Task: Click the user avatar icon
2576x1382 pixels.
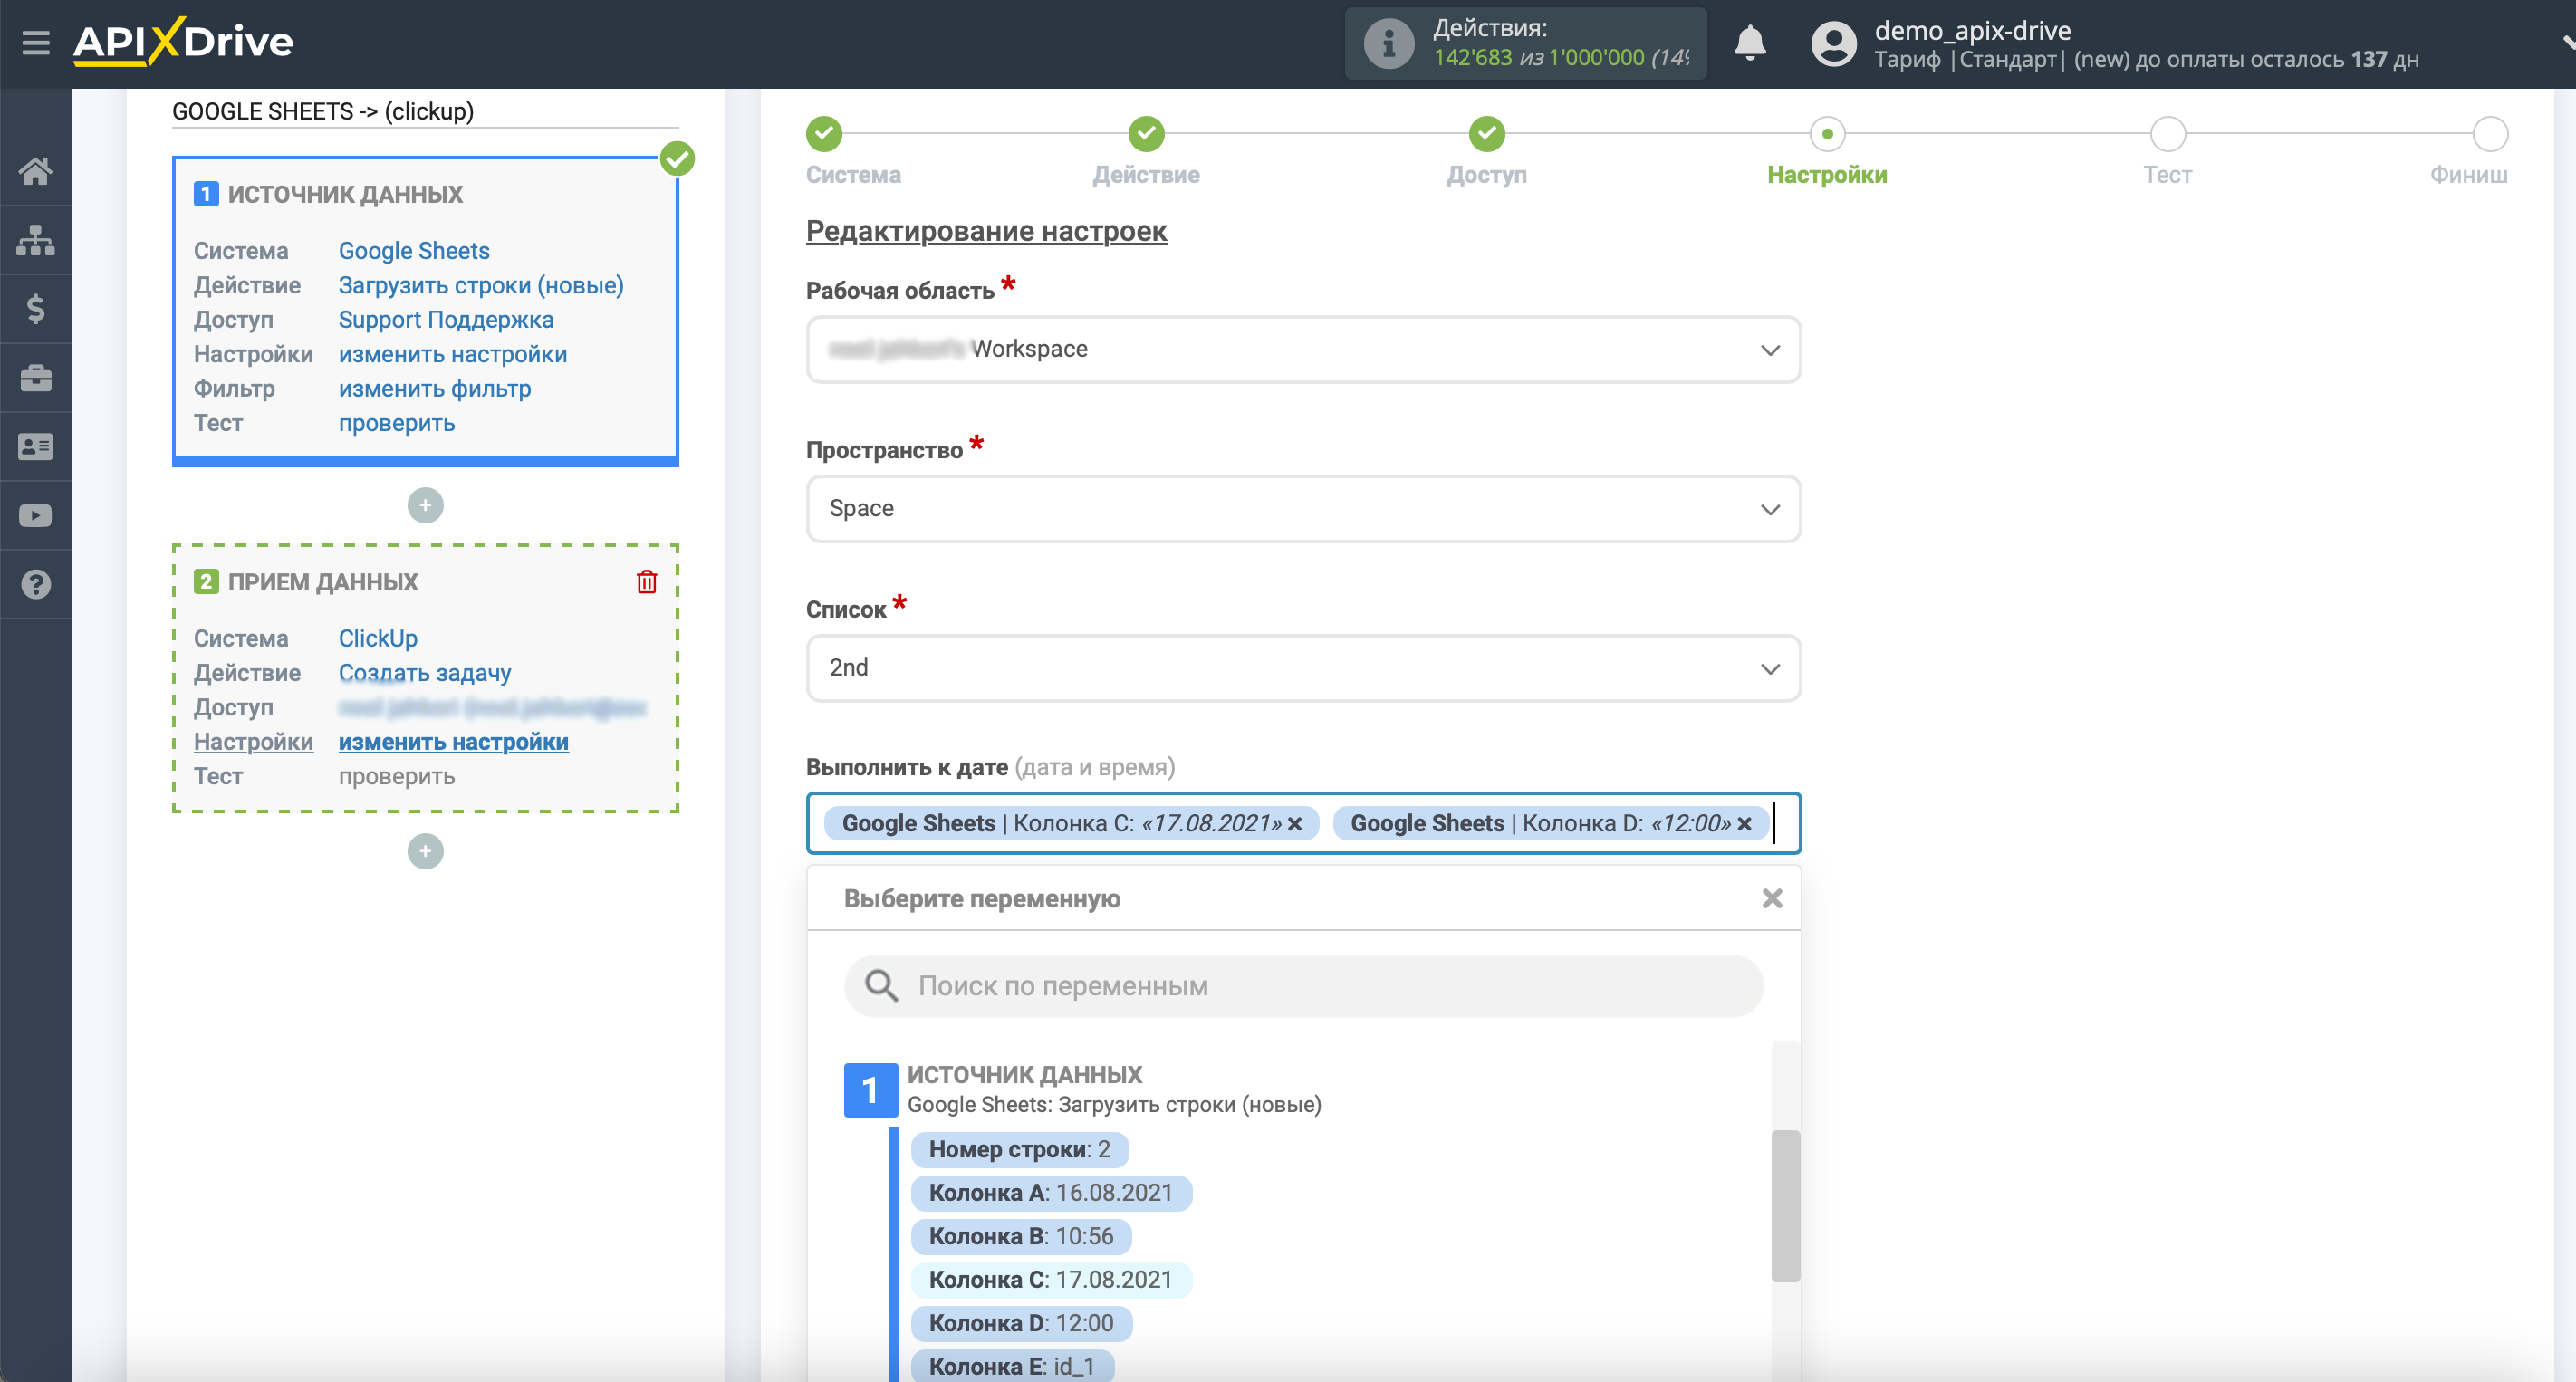Action: [x=1833, y=44]
